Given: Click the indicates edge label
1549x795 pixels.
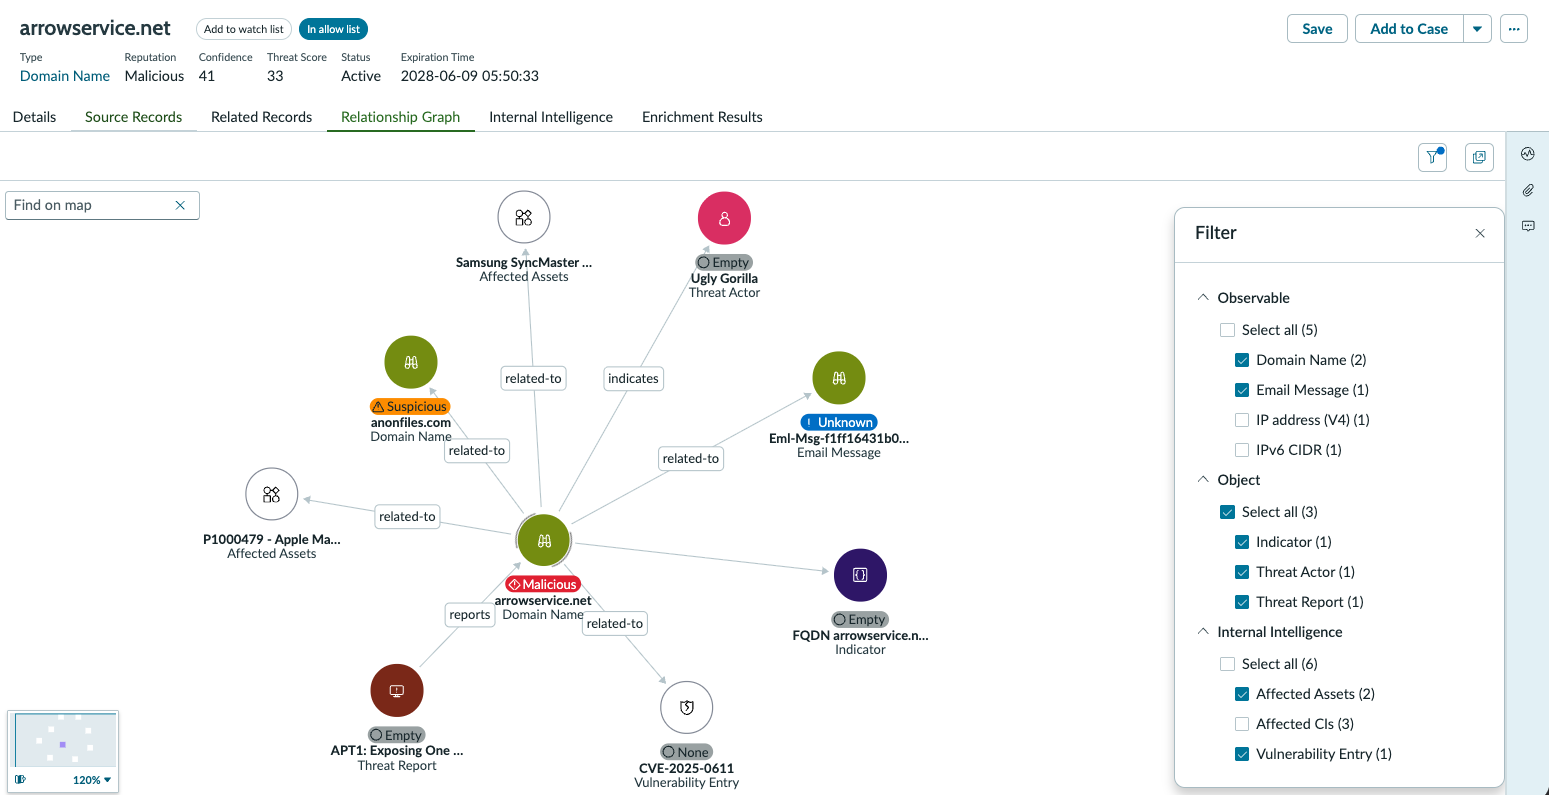Looking at the screenshot, I should pyautogui.click(x=633, y=378).
